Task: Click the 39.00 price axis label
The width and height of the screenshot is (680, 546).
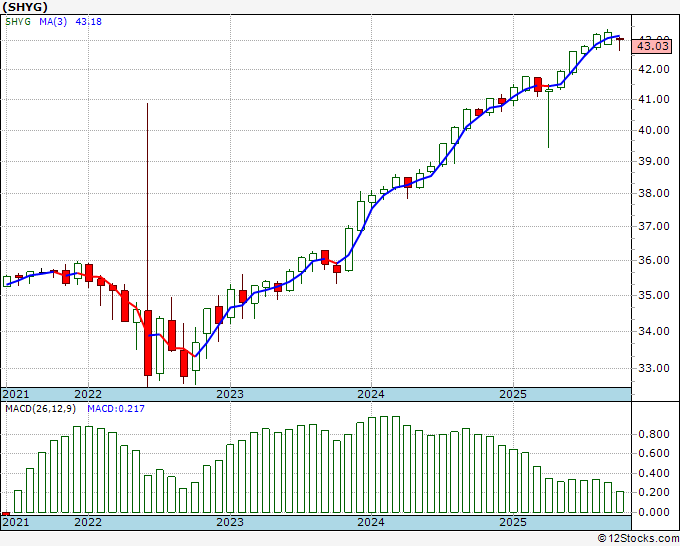Action: point(654,161)
